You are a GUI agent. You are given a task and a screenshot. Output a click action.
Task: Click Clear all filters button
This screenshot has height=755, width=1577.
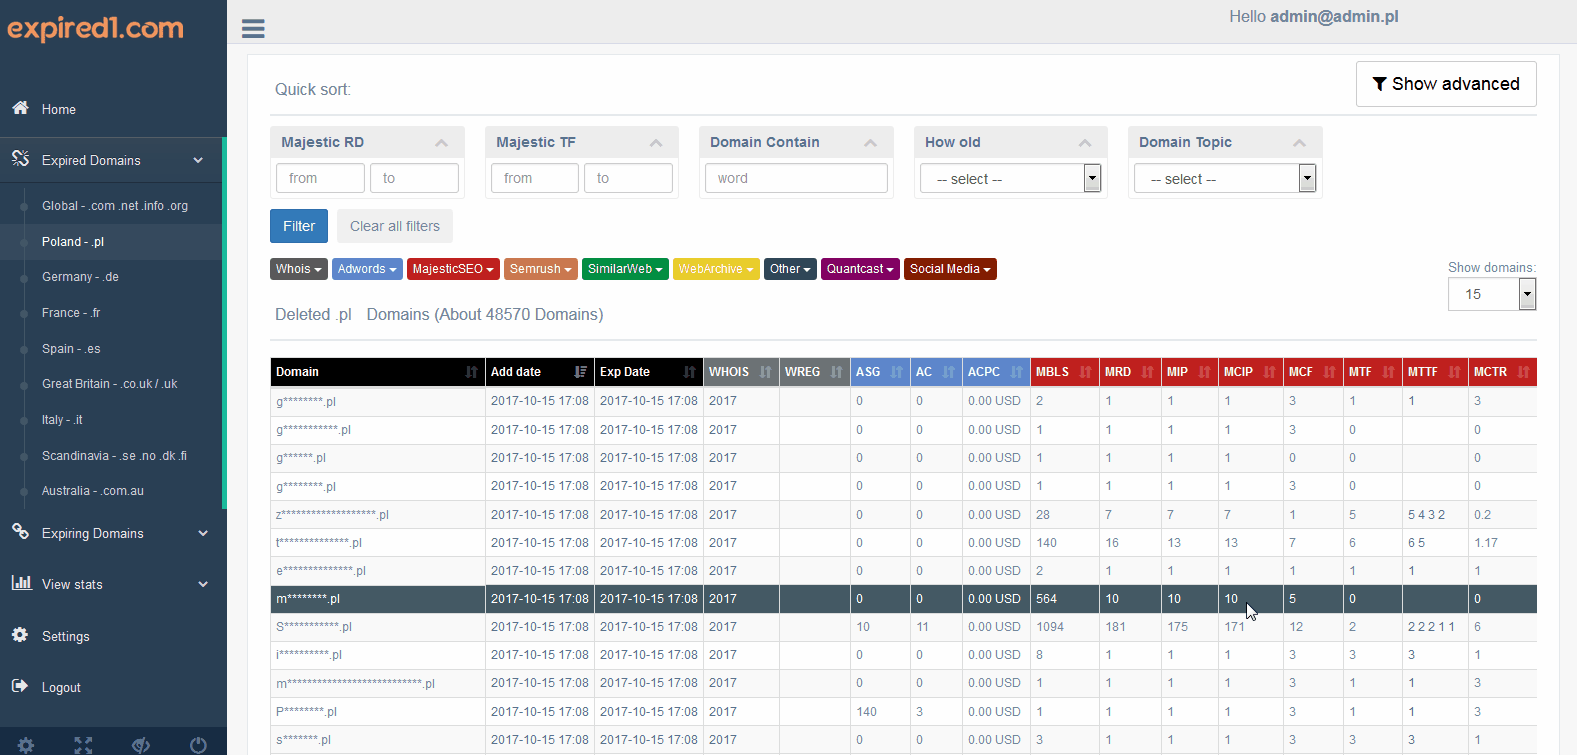click(395, 226)
